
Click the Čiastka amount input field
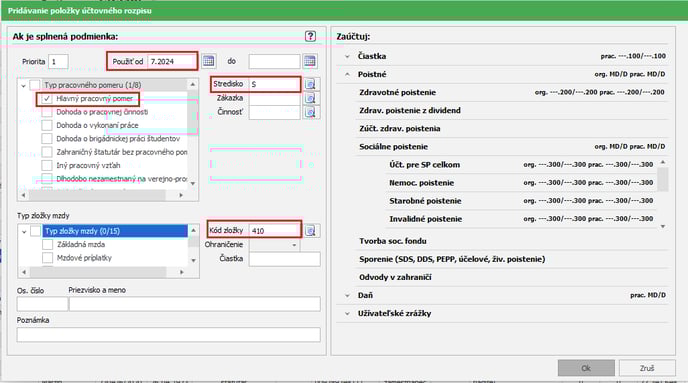[x=285, y=259]
